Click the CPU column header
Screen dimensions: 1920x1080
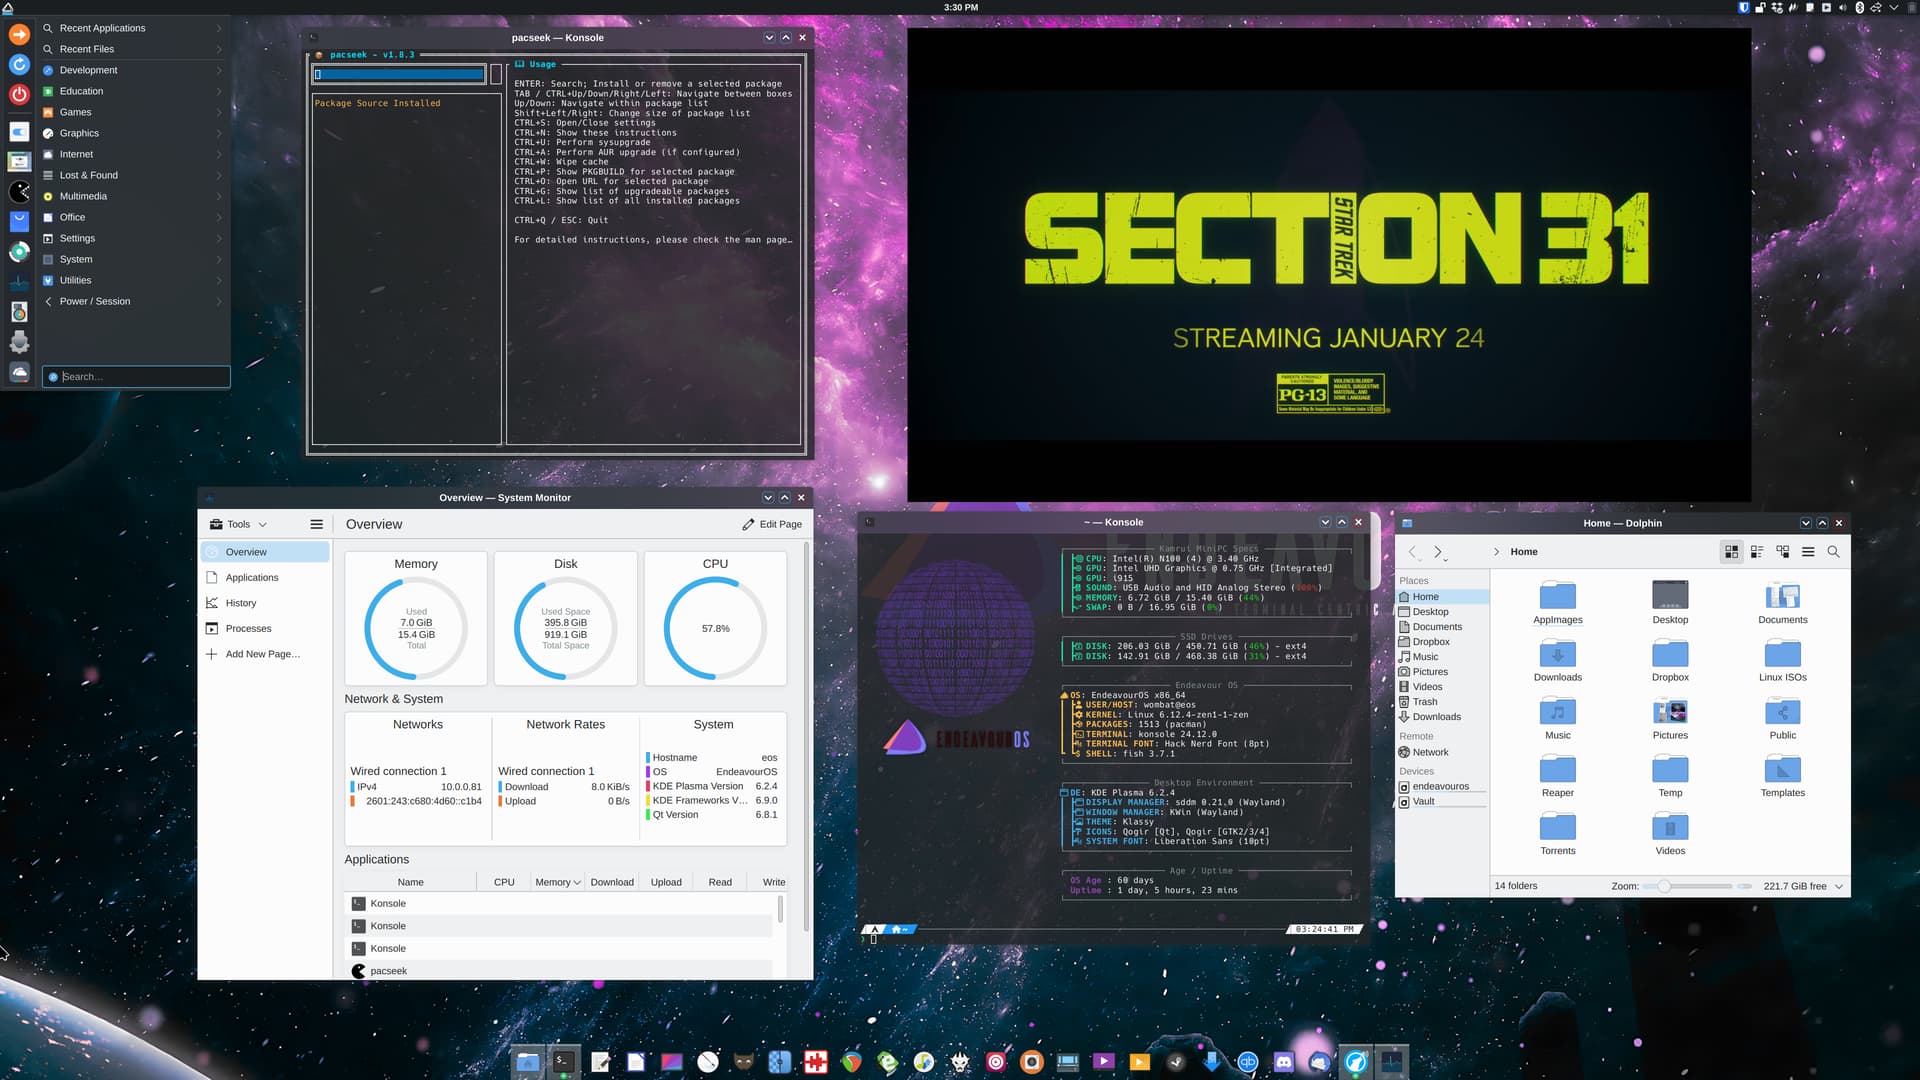tap(504, 882)
